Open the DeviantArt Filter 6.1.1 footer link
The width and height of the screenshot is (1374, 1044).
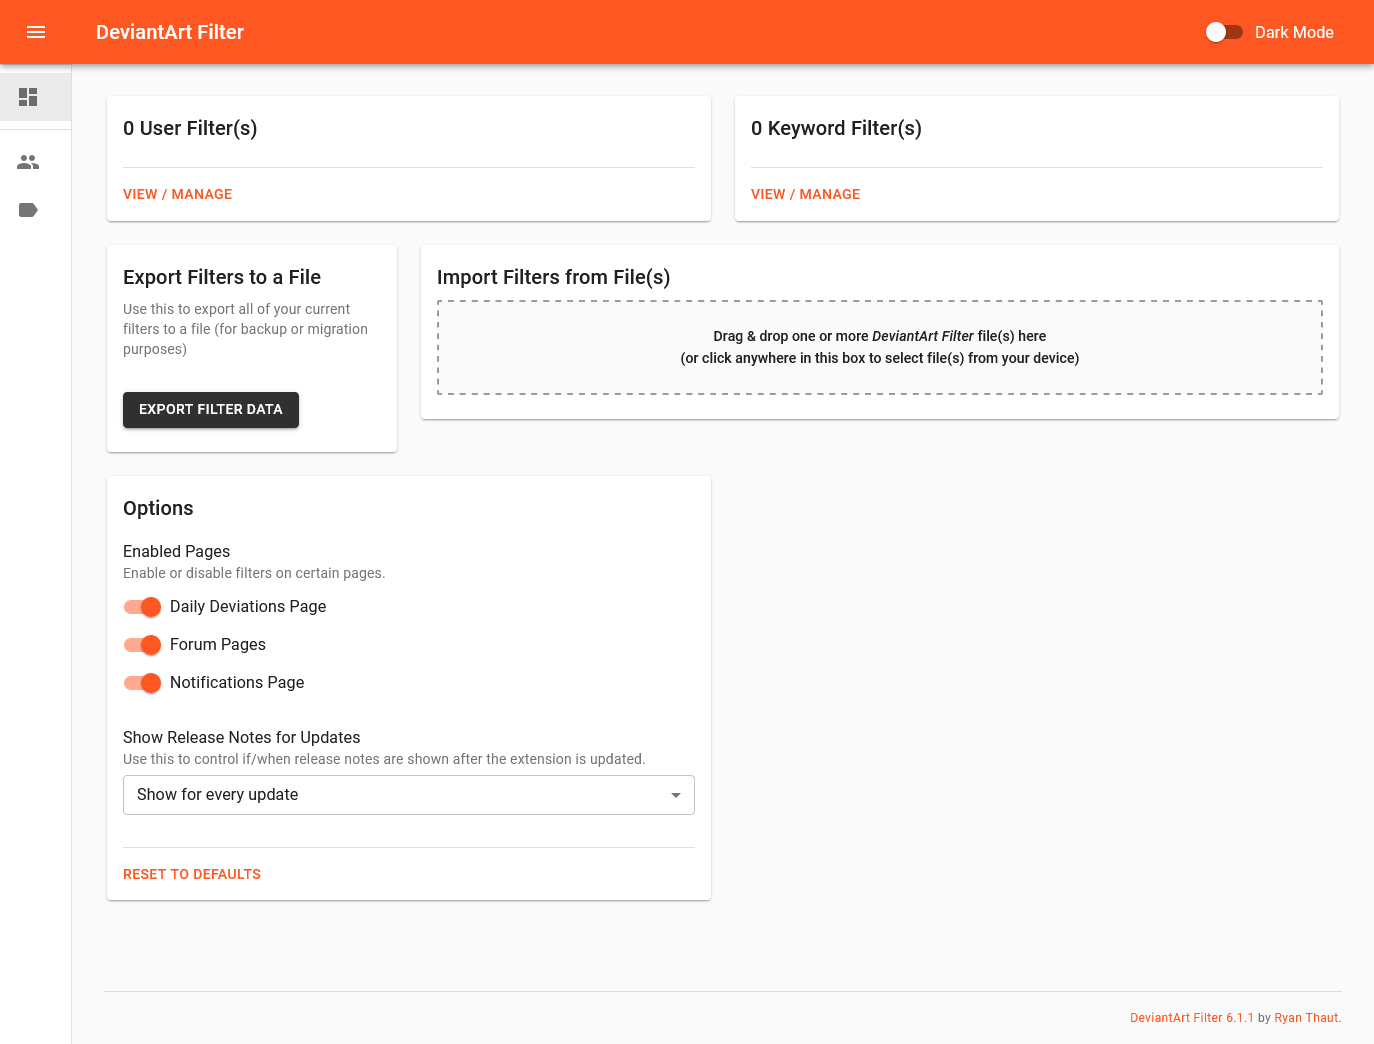click(x=1192, y=1018)
